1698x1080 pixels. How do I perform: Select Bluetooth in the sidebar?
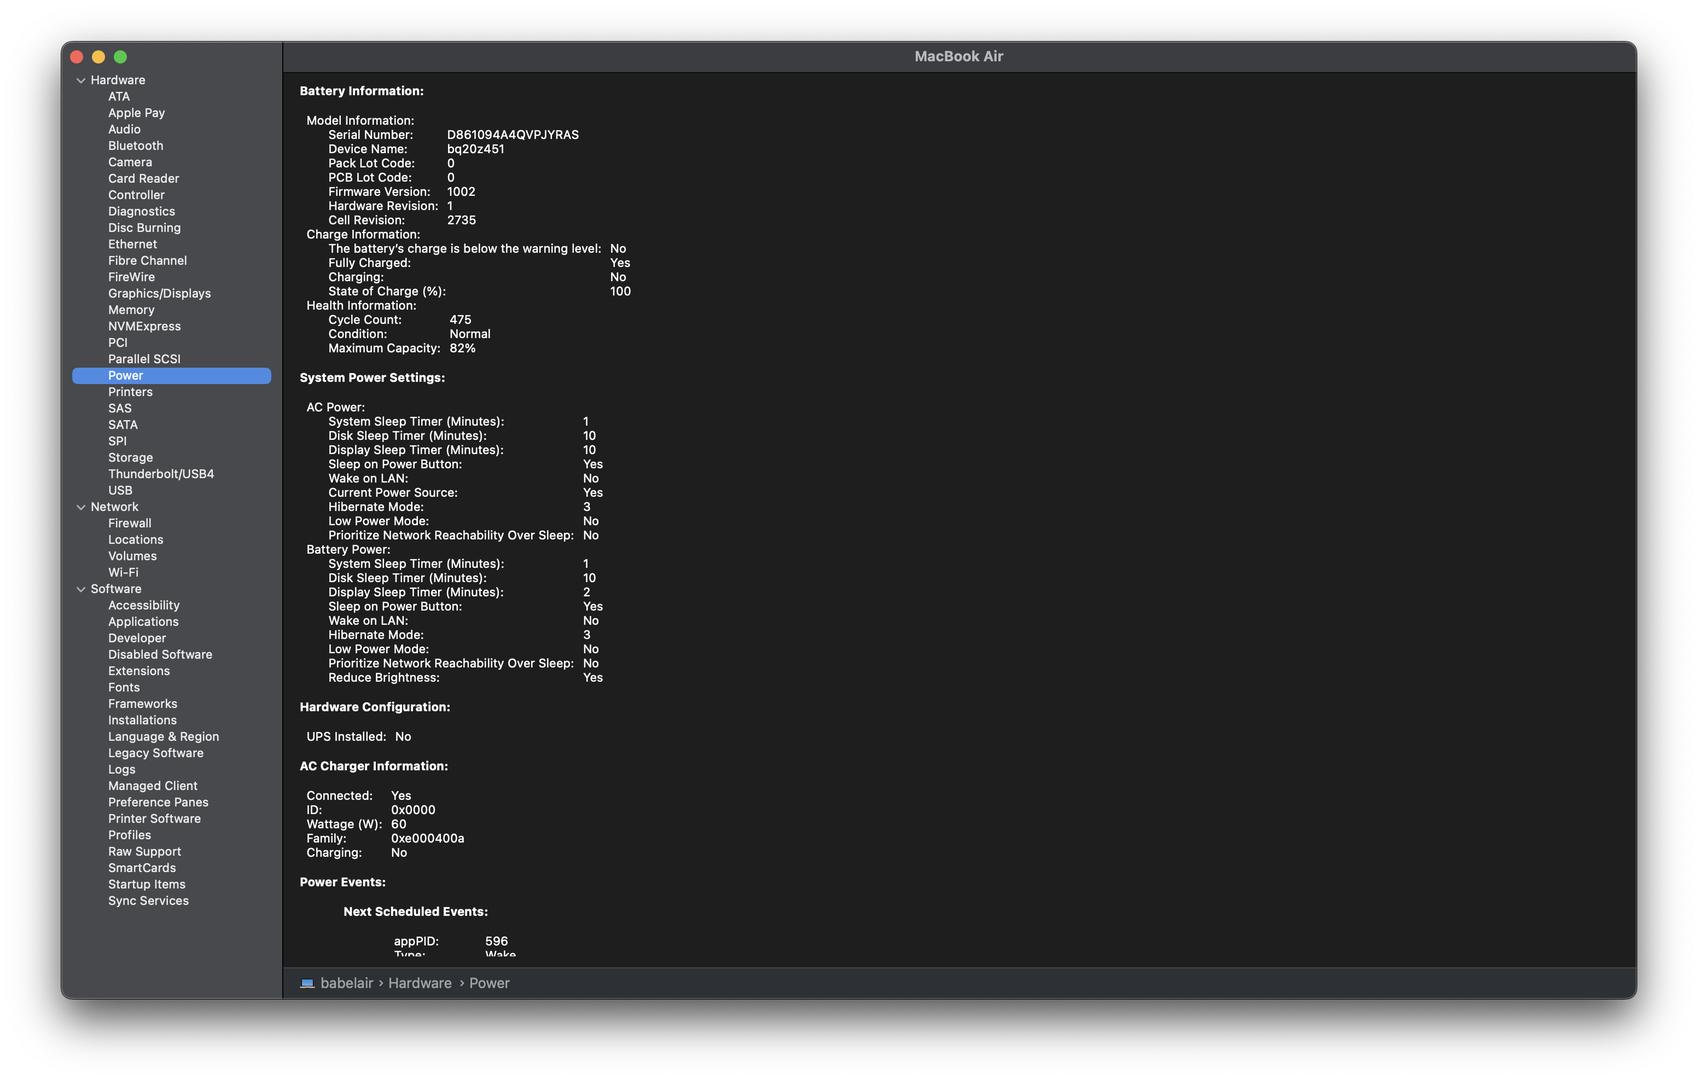tap(135, 146)
